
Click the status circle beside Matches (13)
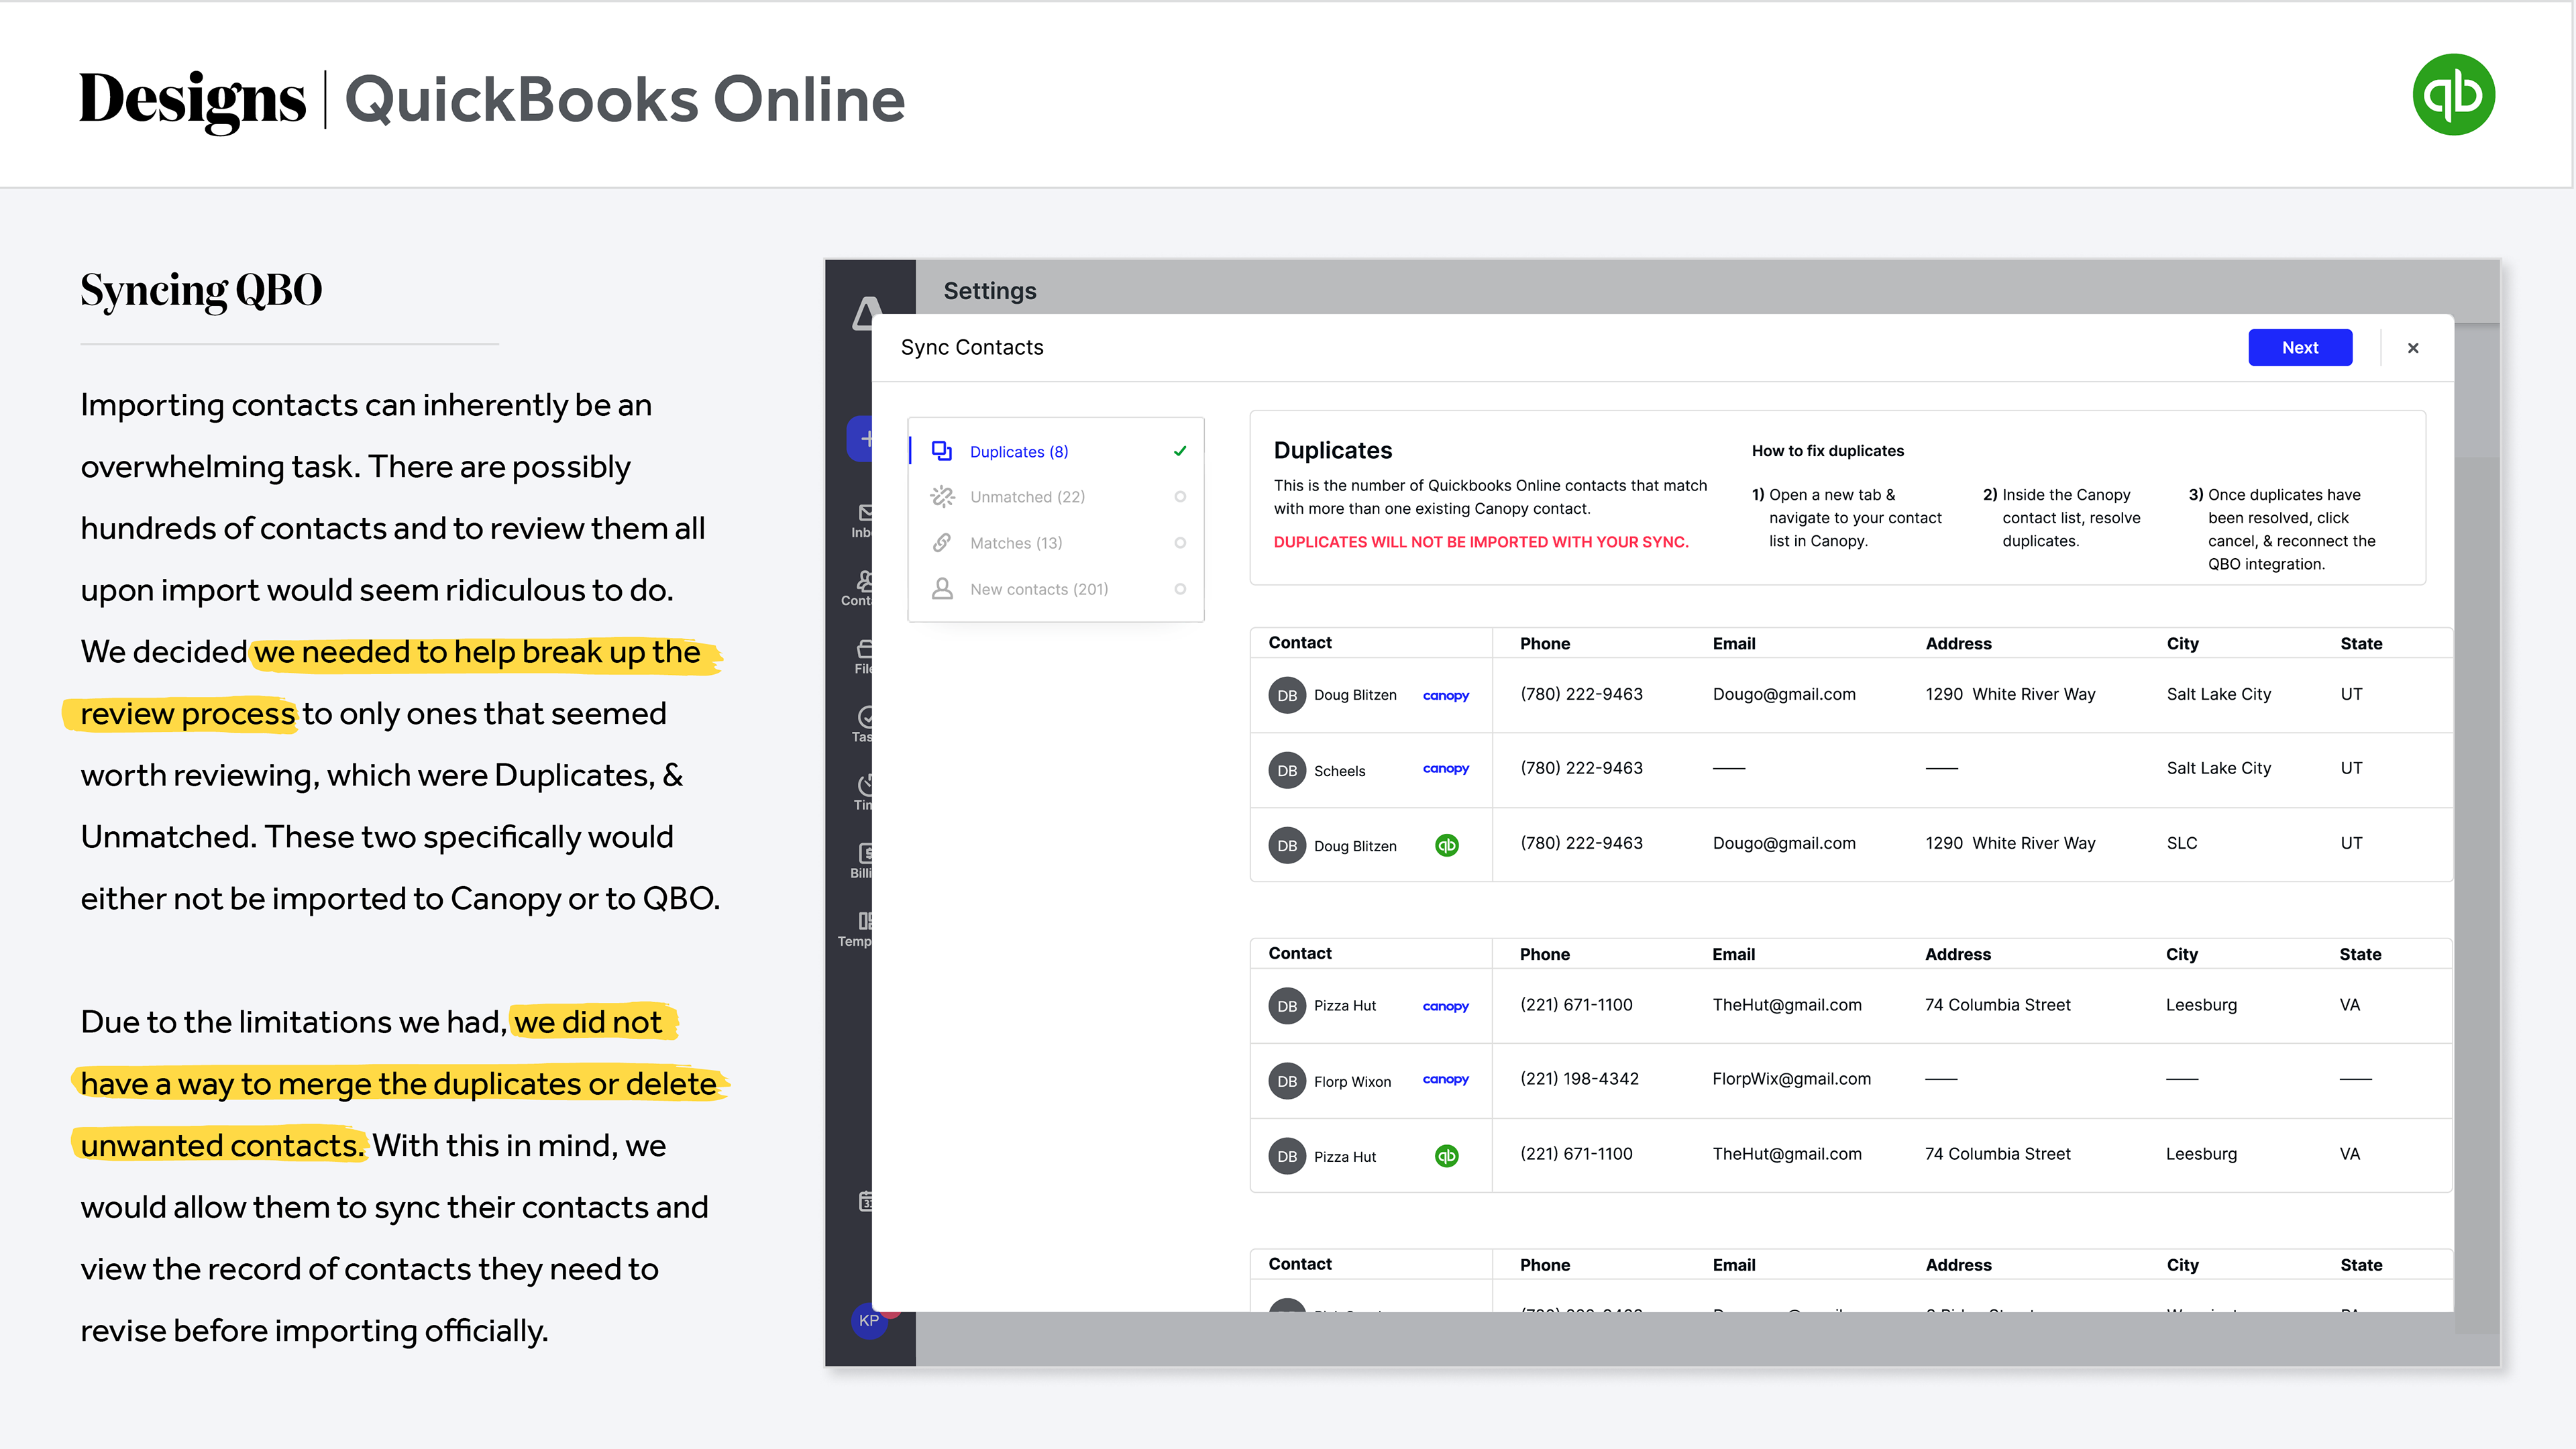(1180, 543)
